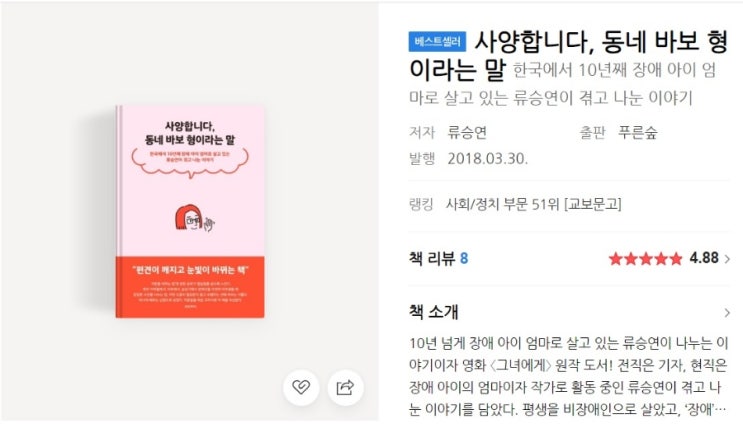This screenshot has height=424, width=743.
Task: Click the book description paragraph text
Action: pyautogui.click(x=568, y=376)
